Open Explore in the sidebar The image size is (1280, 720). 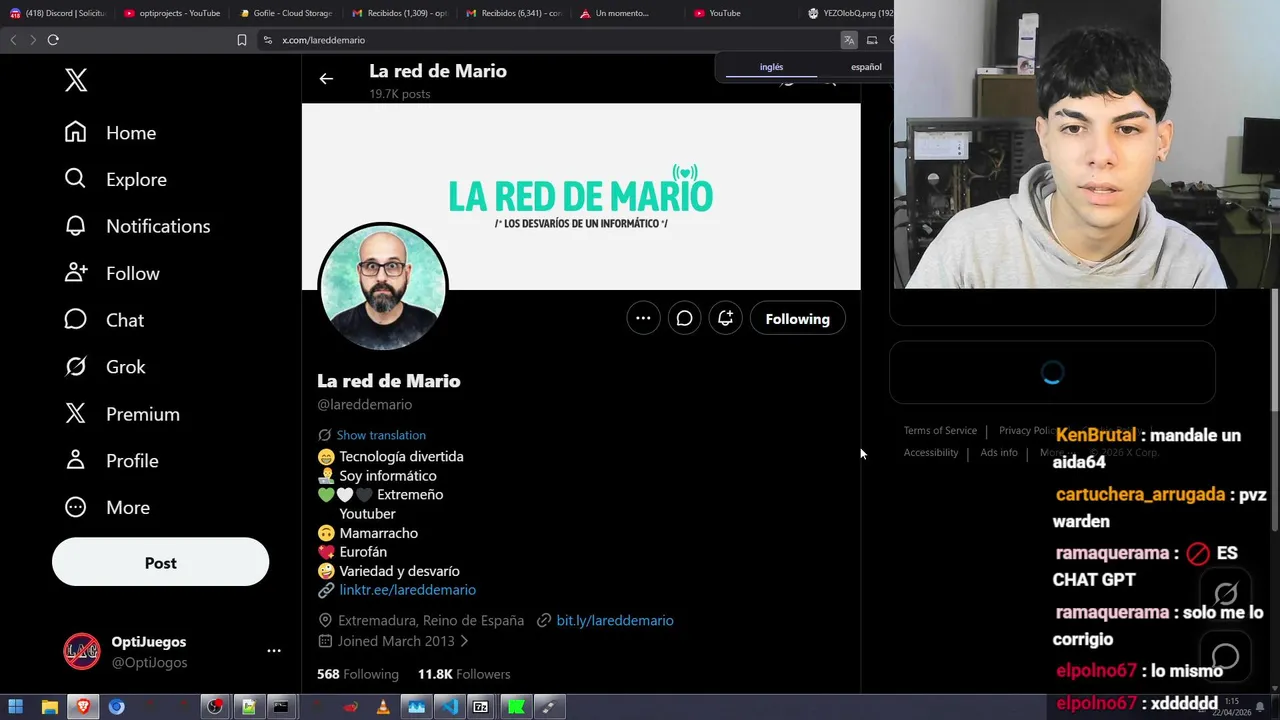pyautogui.click(x=115, y=180)
